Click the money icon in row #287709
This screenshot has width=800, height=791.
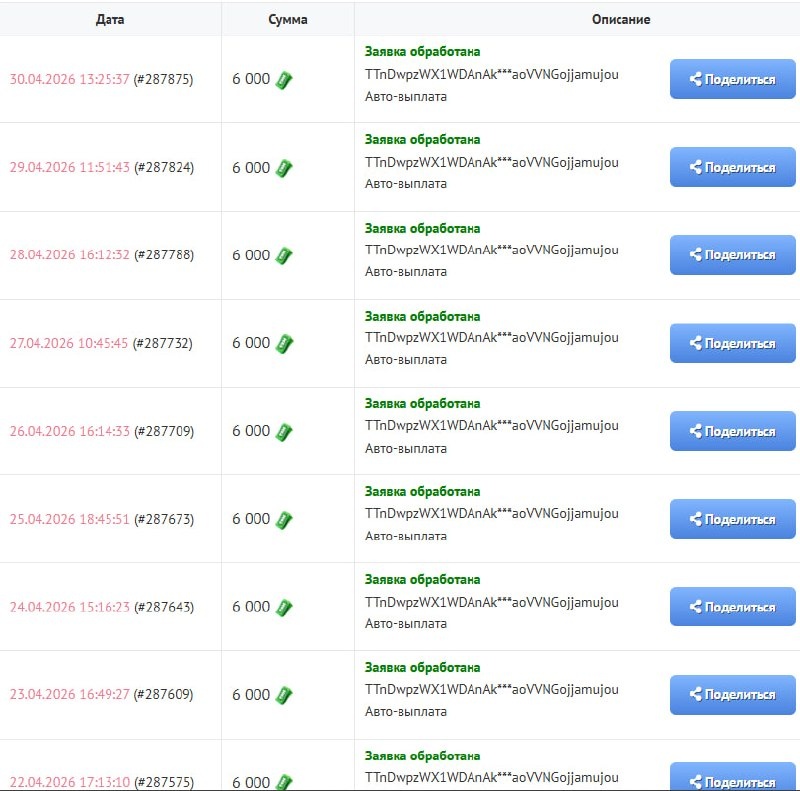pos(284,432)
